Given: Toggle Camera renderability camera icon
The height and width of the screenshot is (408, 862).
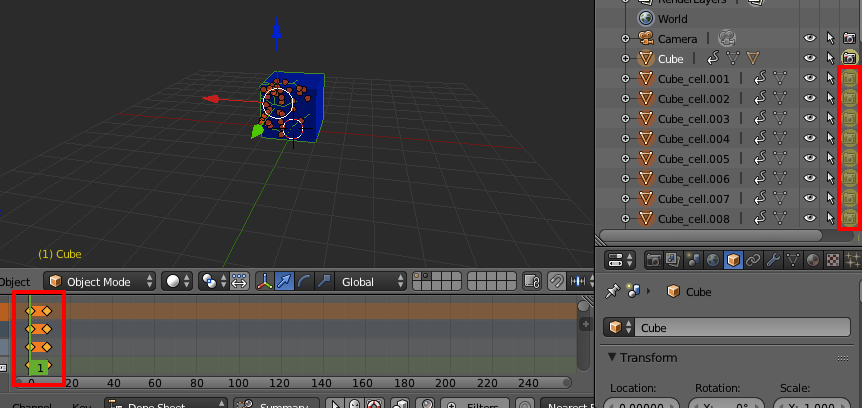Looking at the screenshot, I should pos(850,38).
